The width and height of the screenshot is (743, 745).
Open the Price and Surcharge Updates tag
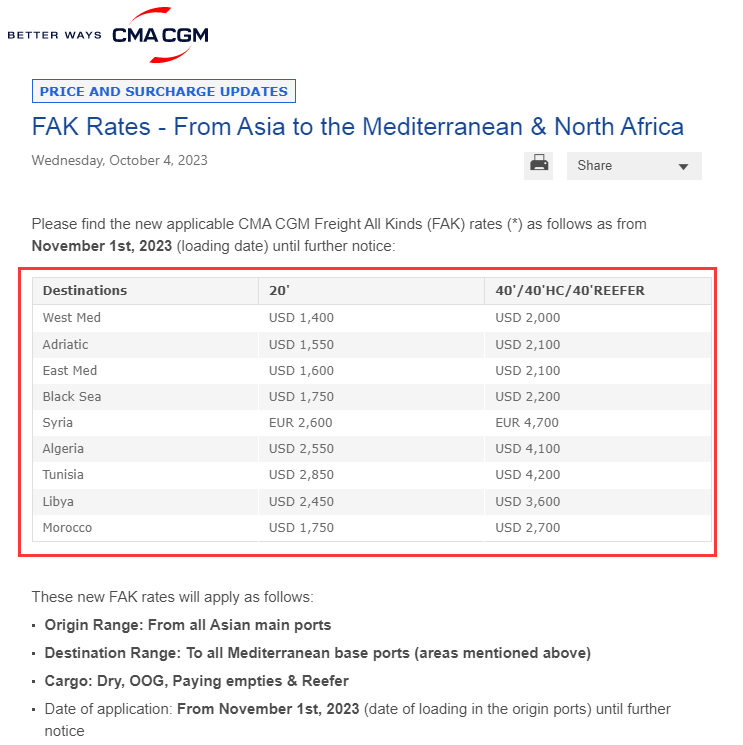coord(164,91)
